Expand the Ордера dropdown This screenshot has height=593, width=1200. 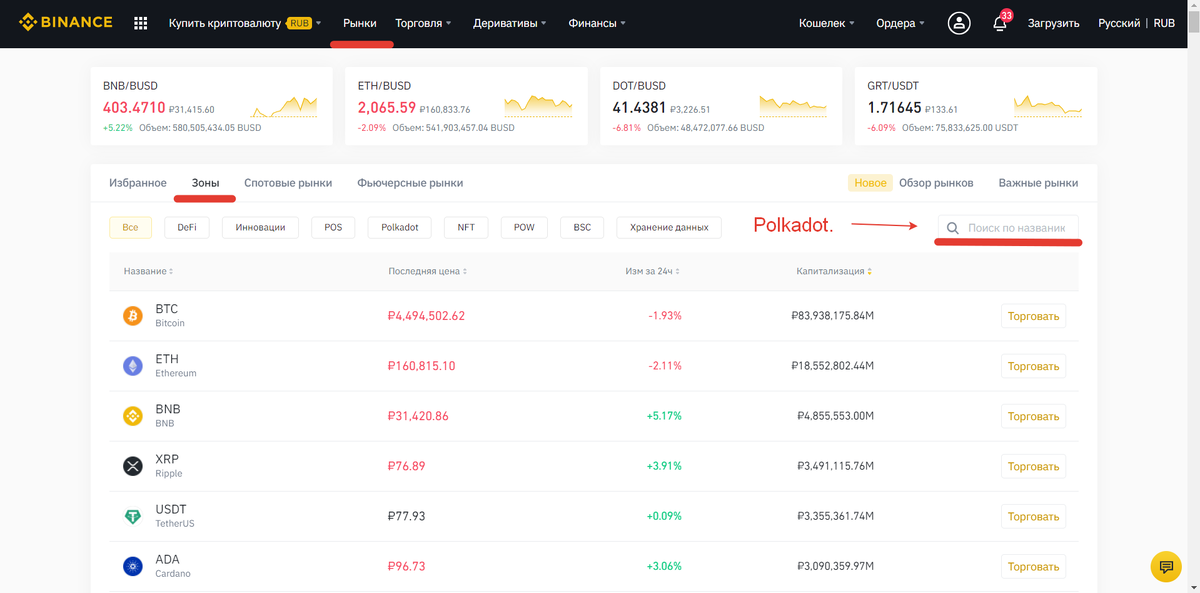900,23
